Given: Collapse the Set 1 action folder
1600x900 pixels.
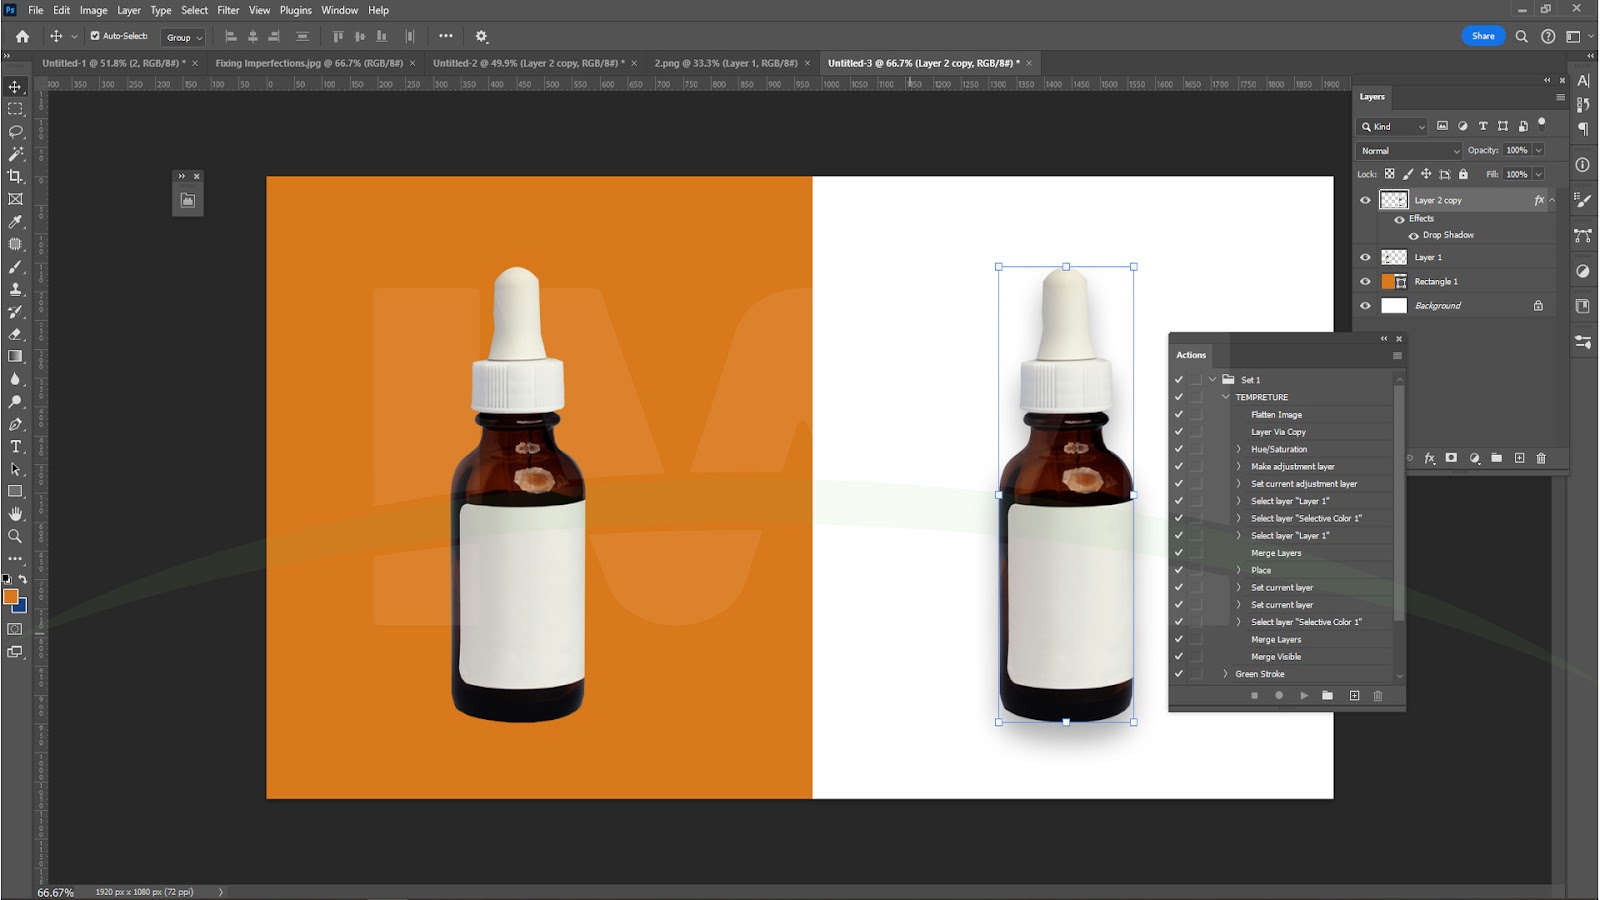Looking at the screenshot, I should click(1212, 380).
